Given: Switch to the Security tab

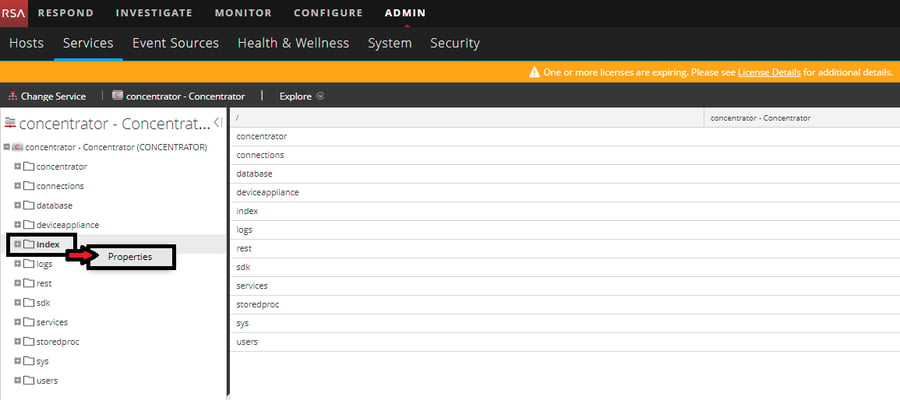Looking at the screenshot, I should [455, 43].
